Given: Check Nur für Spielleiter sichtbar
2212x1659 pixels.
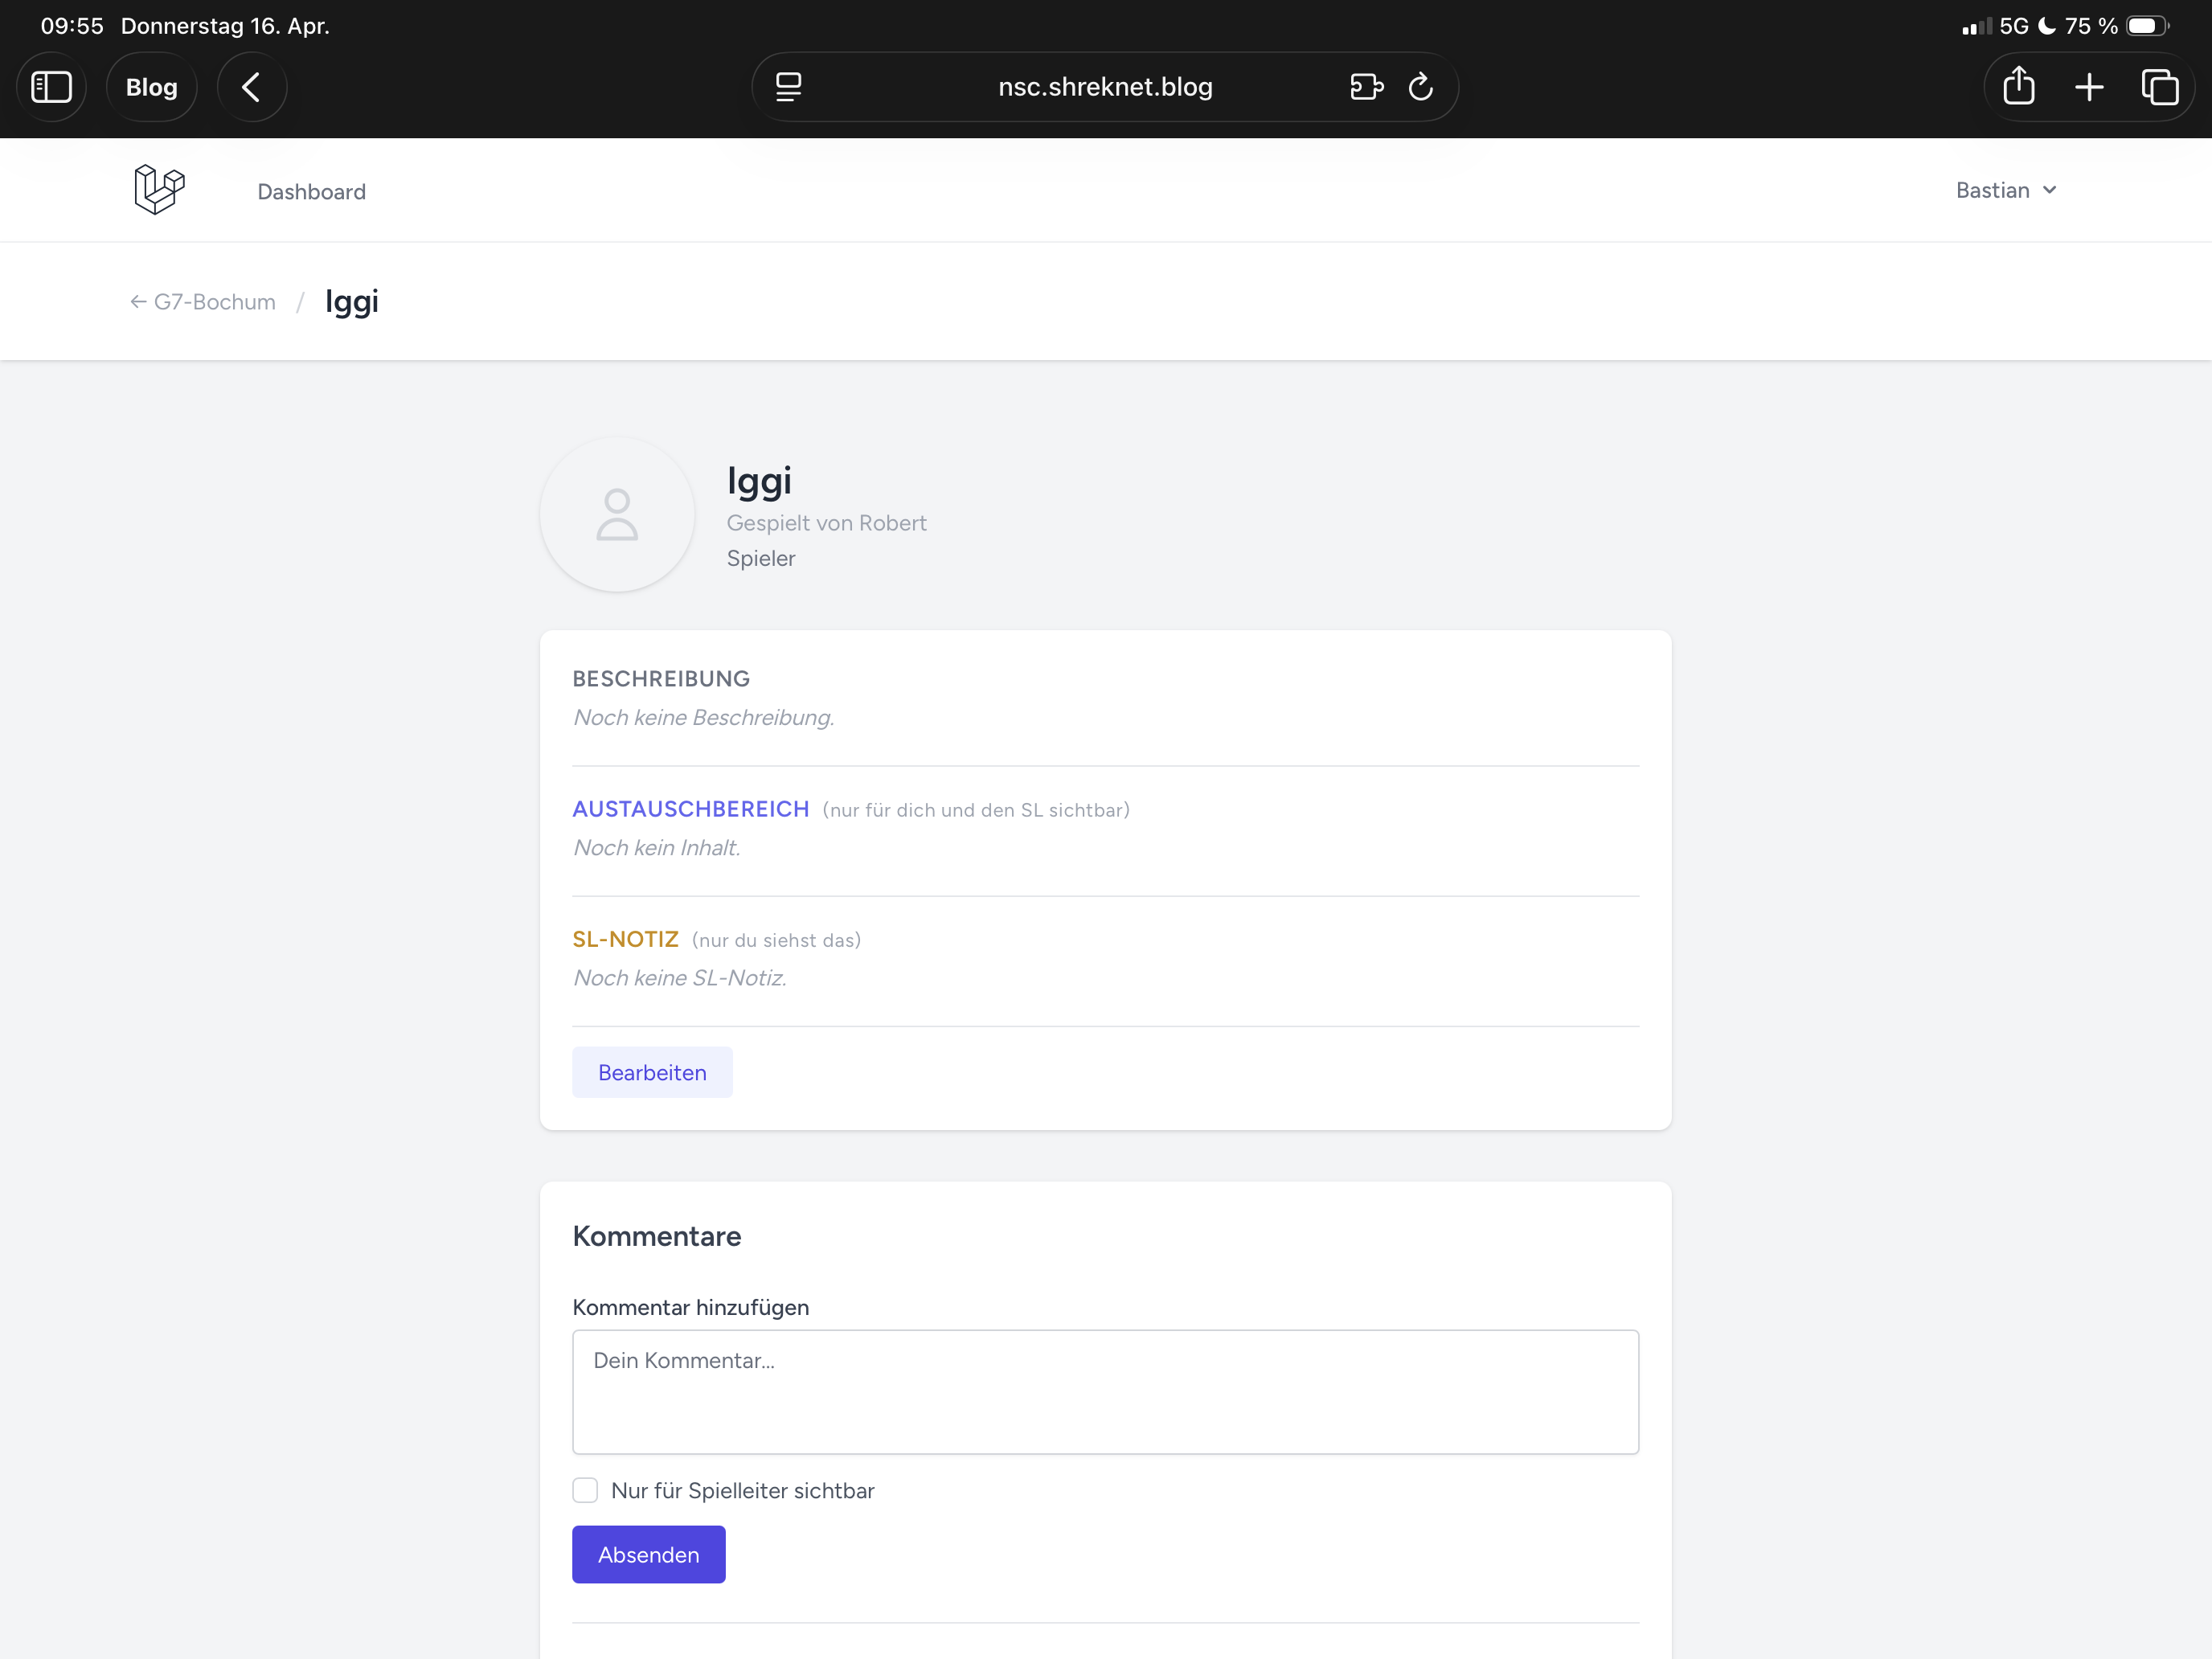Looking at the screenshot, I should [585, 1490].
